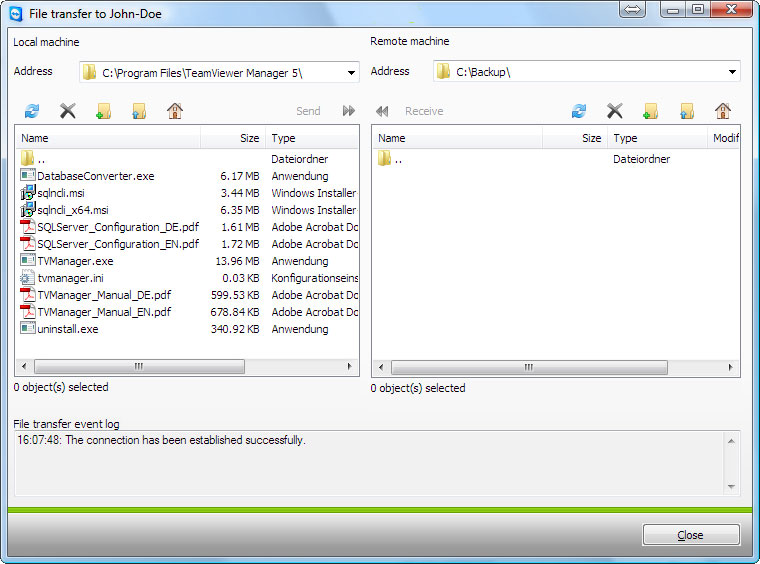Sort remote list by Name column
The image size is (760, 564).
point(458,138)
